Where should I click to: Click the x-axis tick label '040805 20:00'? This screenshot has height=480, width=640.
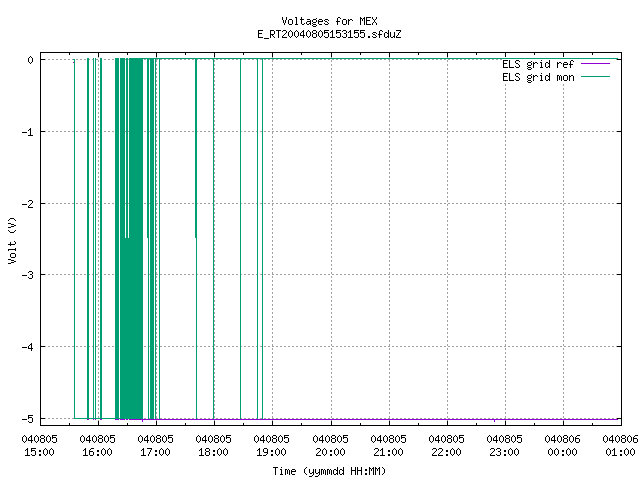[x=330, y=446]
